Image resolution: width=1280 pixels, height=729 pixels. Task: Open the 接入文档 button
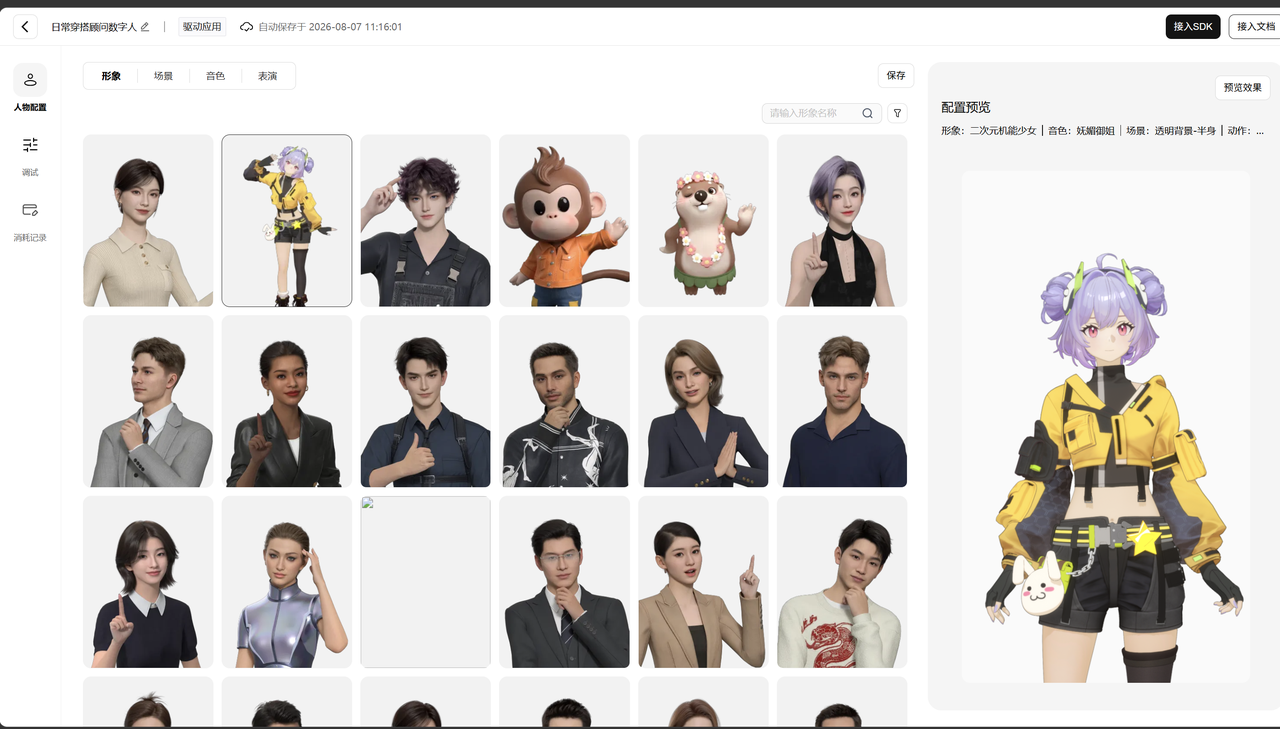tap(1255, 27)
